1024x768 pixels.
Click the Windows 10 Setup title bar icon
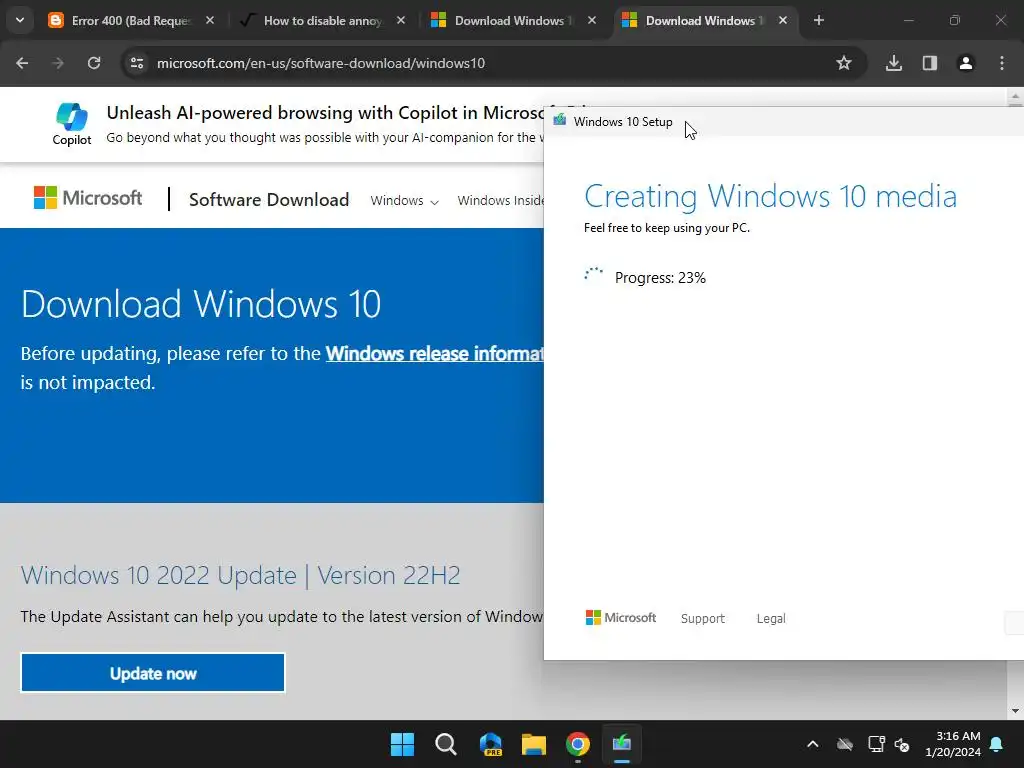click(560, 121)
